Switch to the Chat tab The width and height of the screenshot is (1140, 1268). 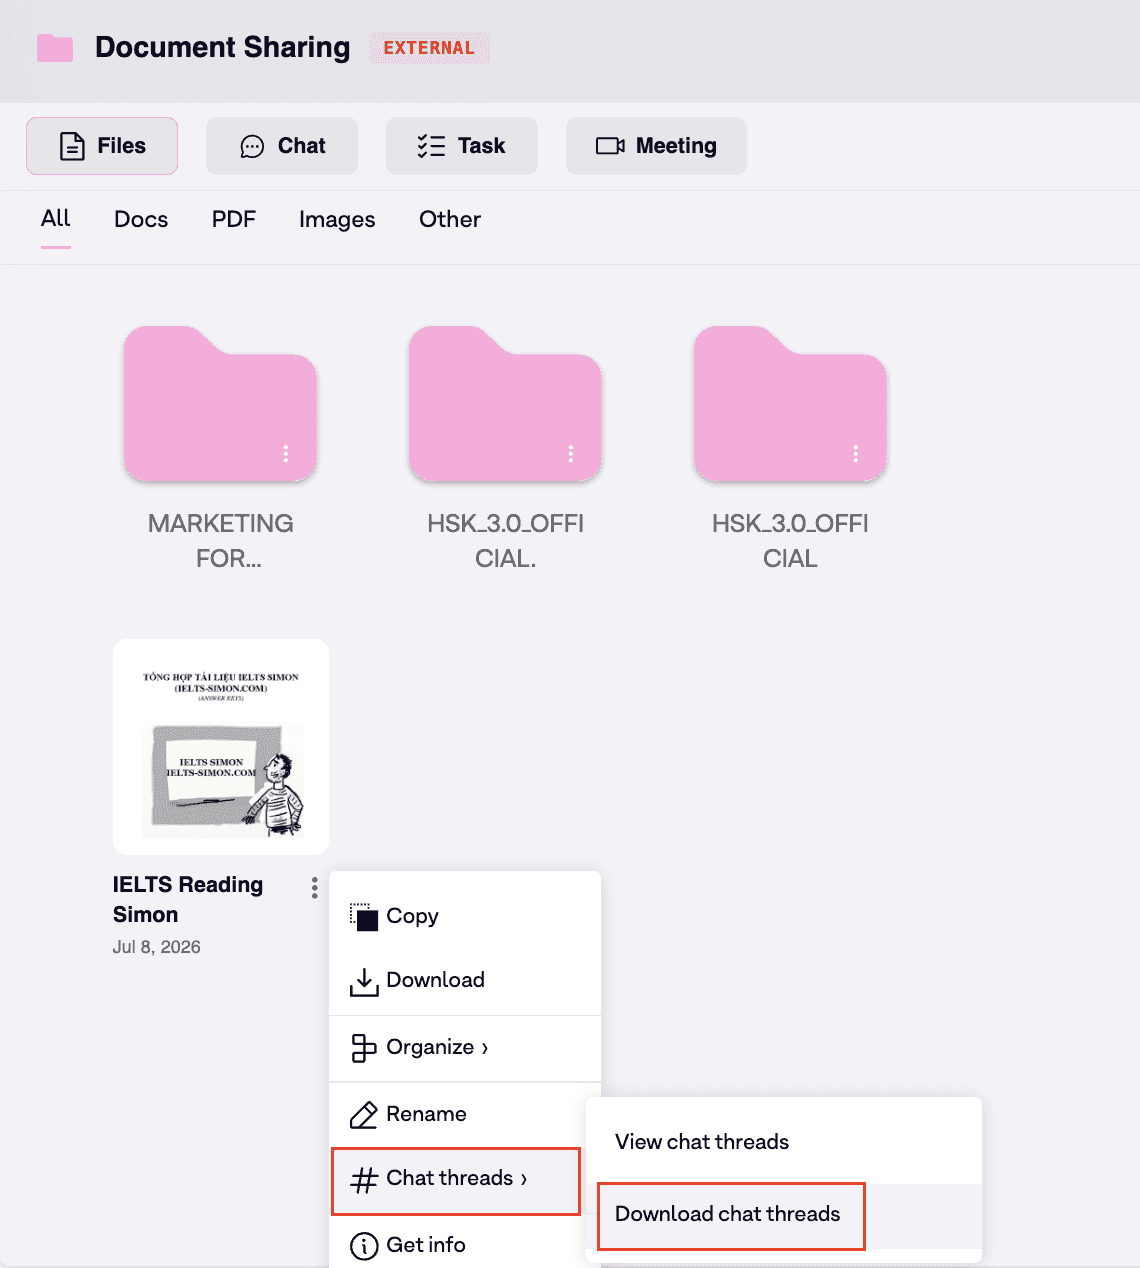point(282,146)
